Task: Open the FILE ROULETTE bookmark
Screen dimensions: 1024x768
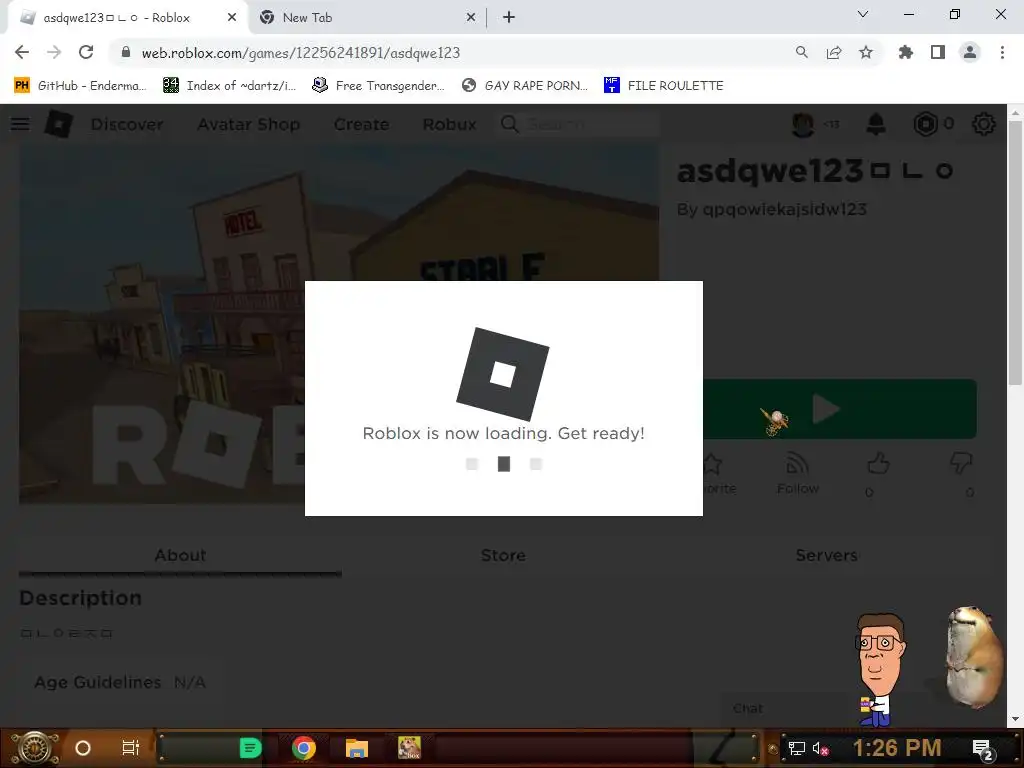Action: coord(664,86)
